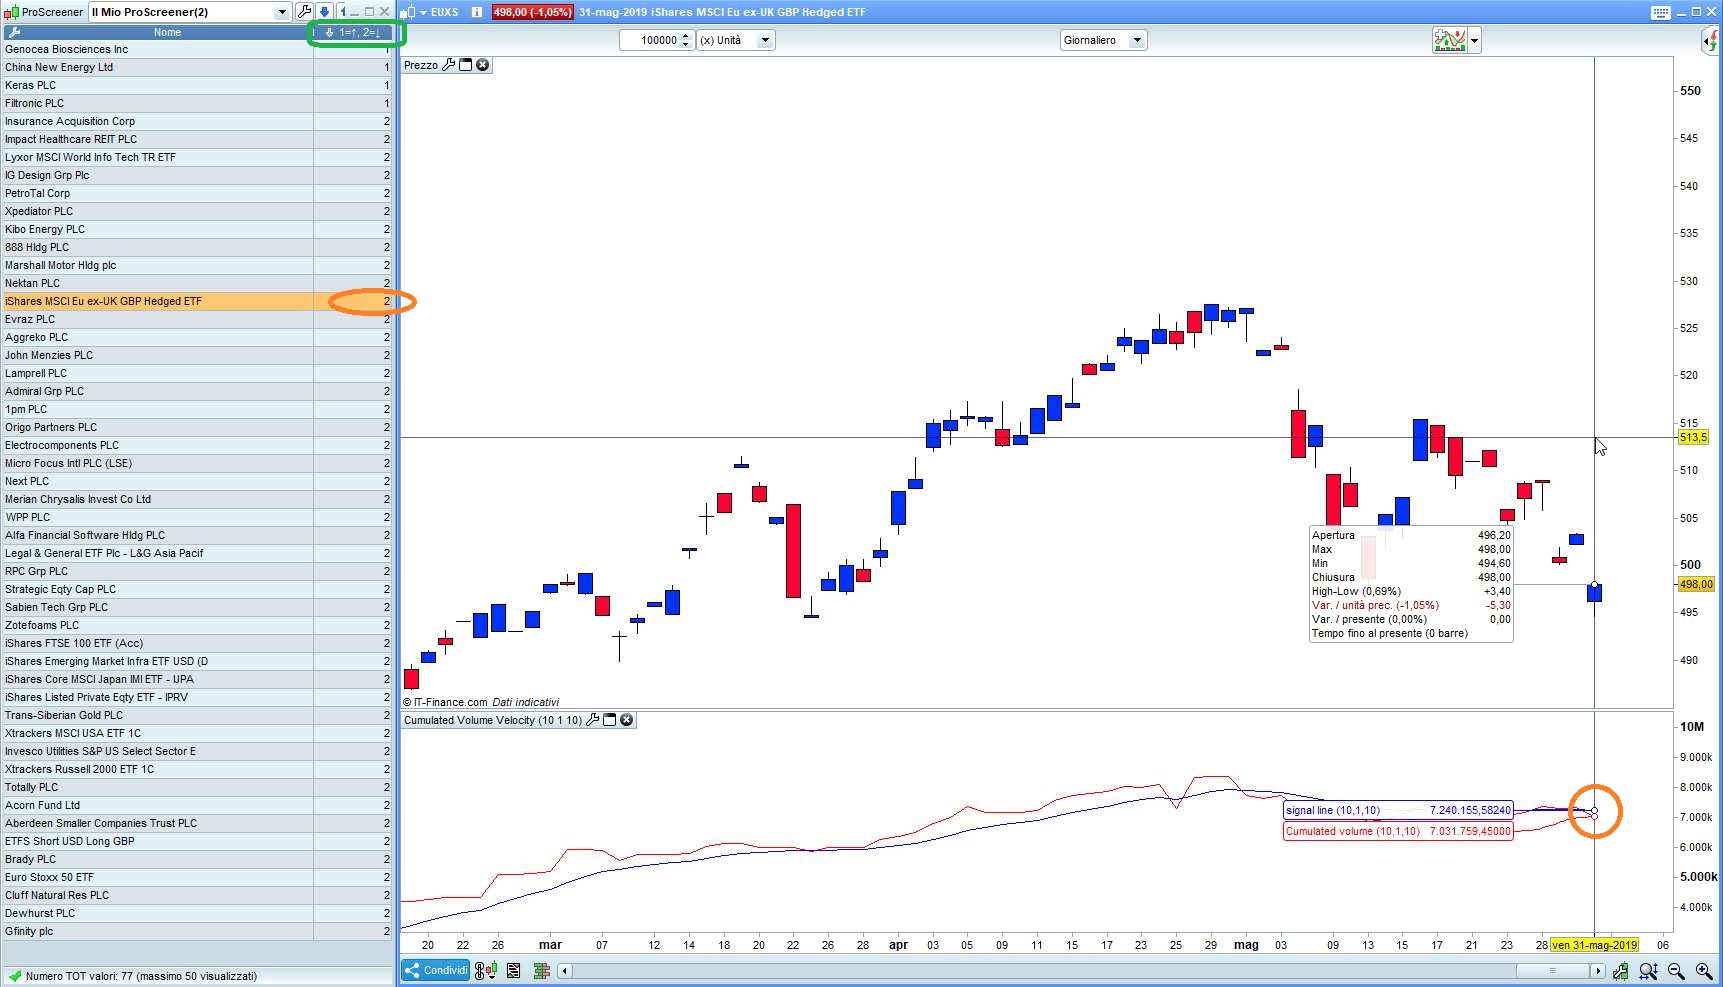Select Evraz PLC row
The image size is (1723, 987).
pyautogui.click(x=197, y=319)
